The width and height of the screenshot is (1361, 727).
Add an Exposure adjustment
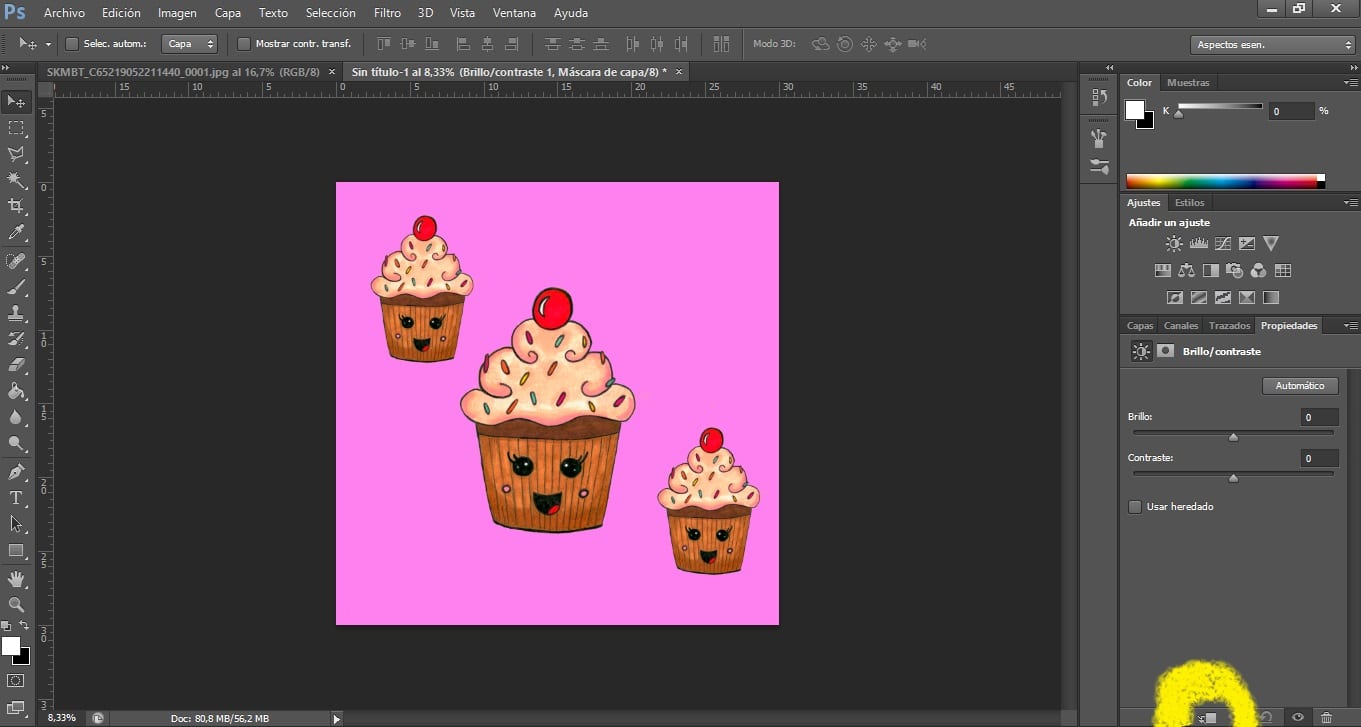[x=1246, y=243]
